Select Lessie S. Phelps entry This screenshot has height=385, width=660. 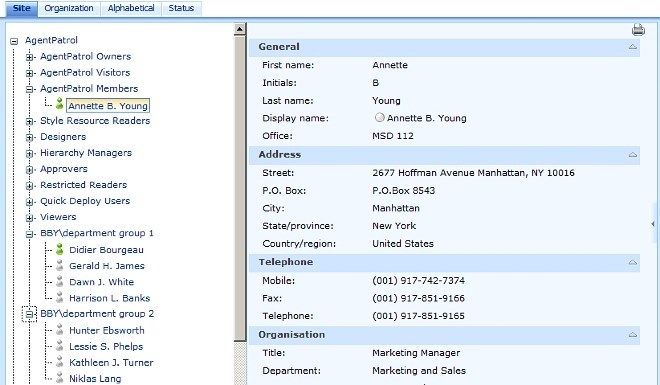[x=106, y=346]
